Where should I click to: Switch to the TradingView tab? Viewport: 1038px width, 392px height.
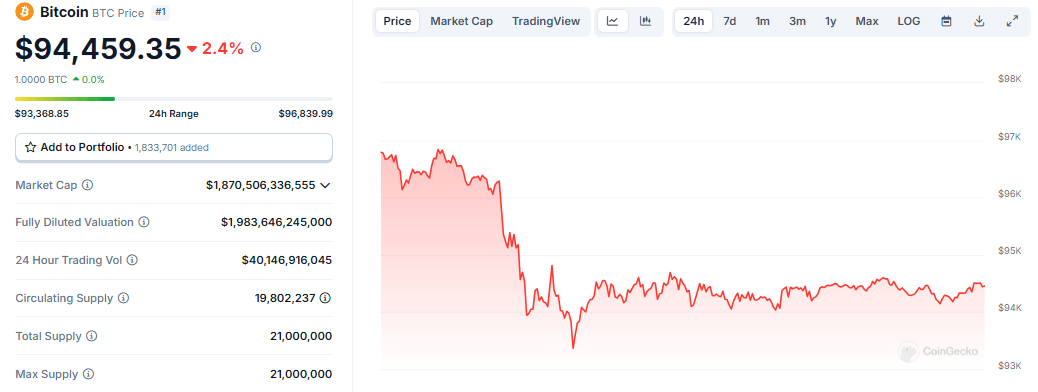(x=546, y=21)
